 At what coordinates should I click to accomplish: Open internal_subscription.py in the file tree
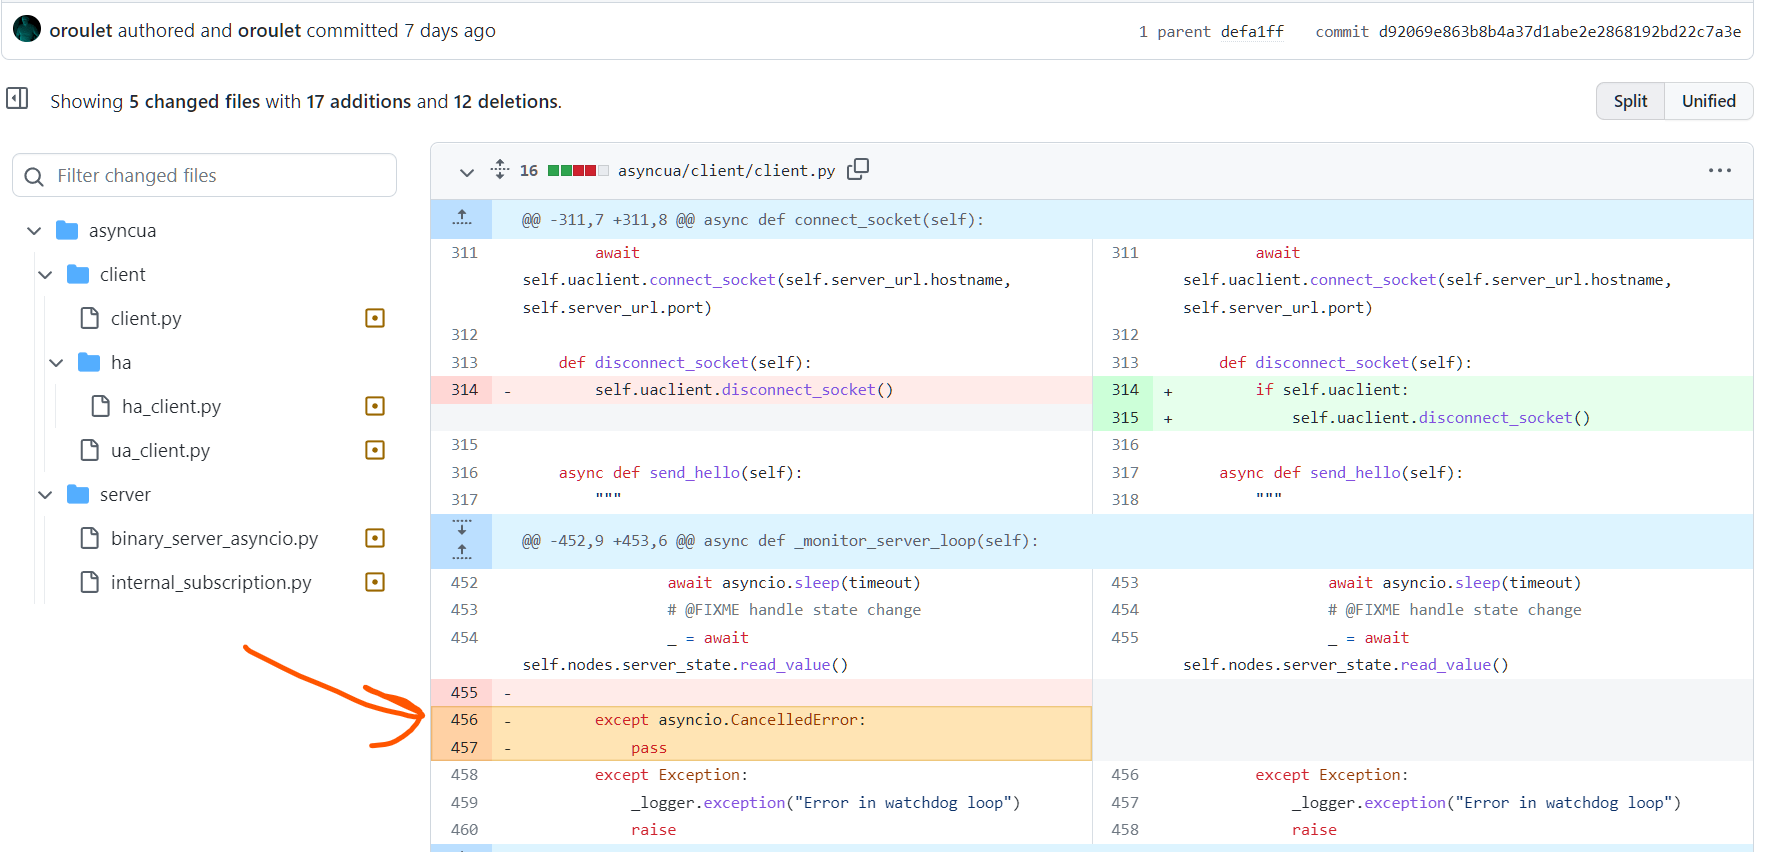coord(211,582)
